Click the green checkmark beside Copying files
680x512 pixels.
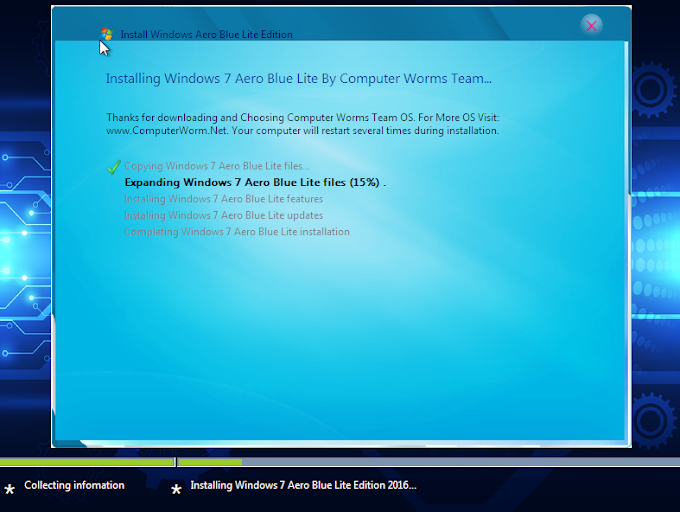[x=114, y=167]
